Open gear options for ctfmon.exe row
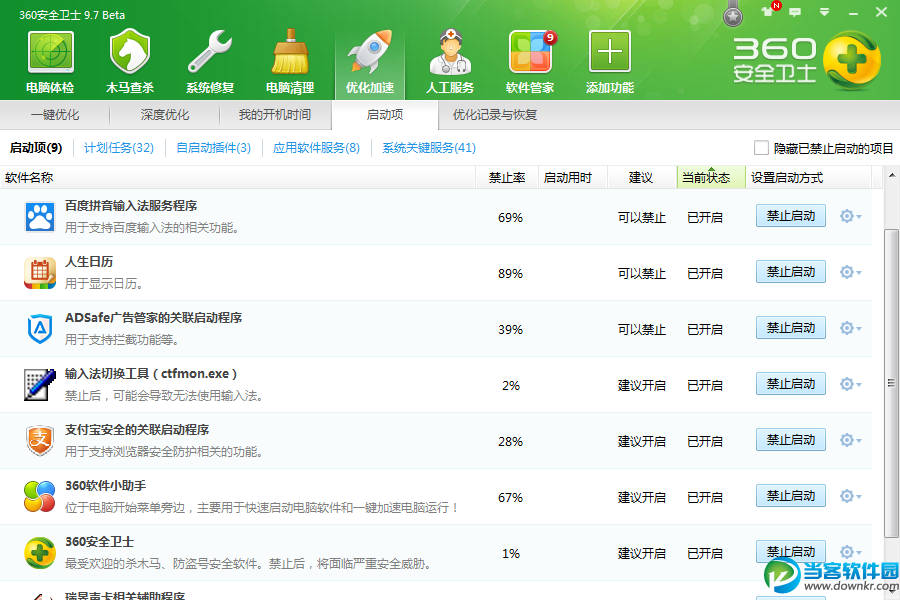Screen dimensions: 900x600 coord(851,384)
